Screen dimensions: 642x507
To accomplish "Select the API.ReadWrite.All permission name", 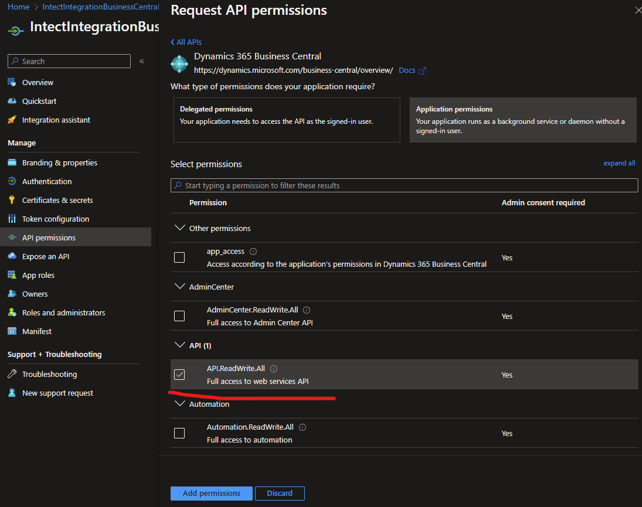I will tap(236, 369).
